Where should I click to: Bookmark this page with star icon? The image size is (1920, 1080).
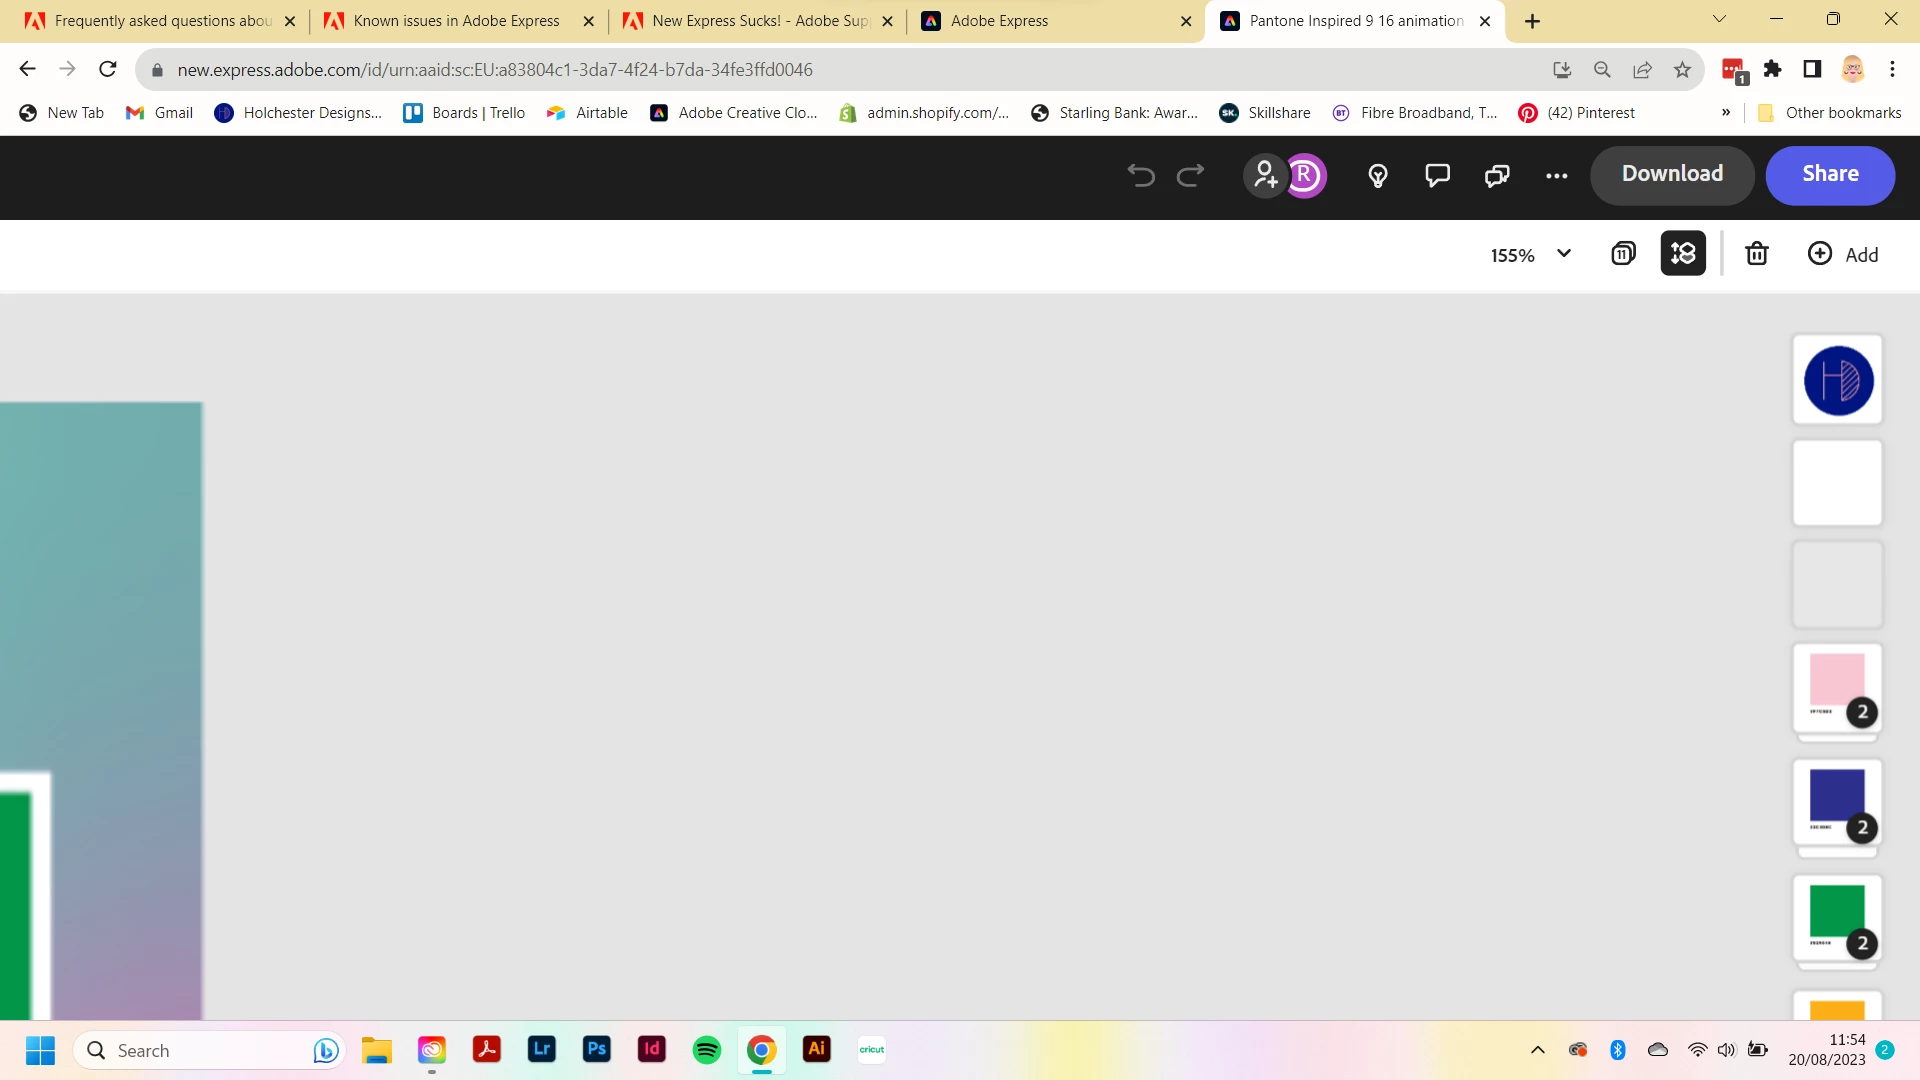(x=1683, y=70)
